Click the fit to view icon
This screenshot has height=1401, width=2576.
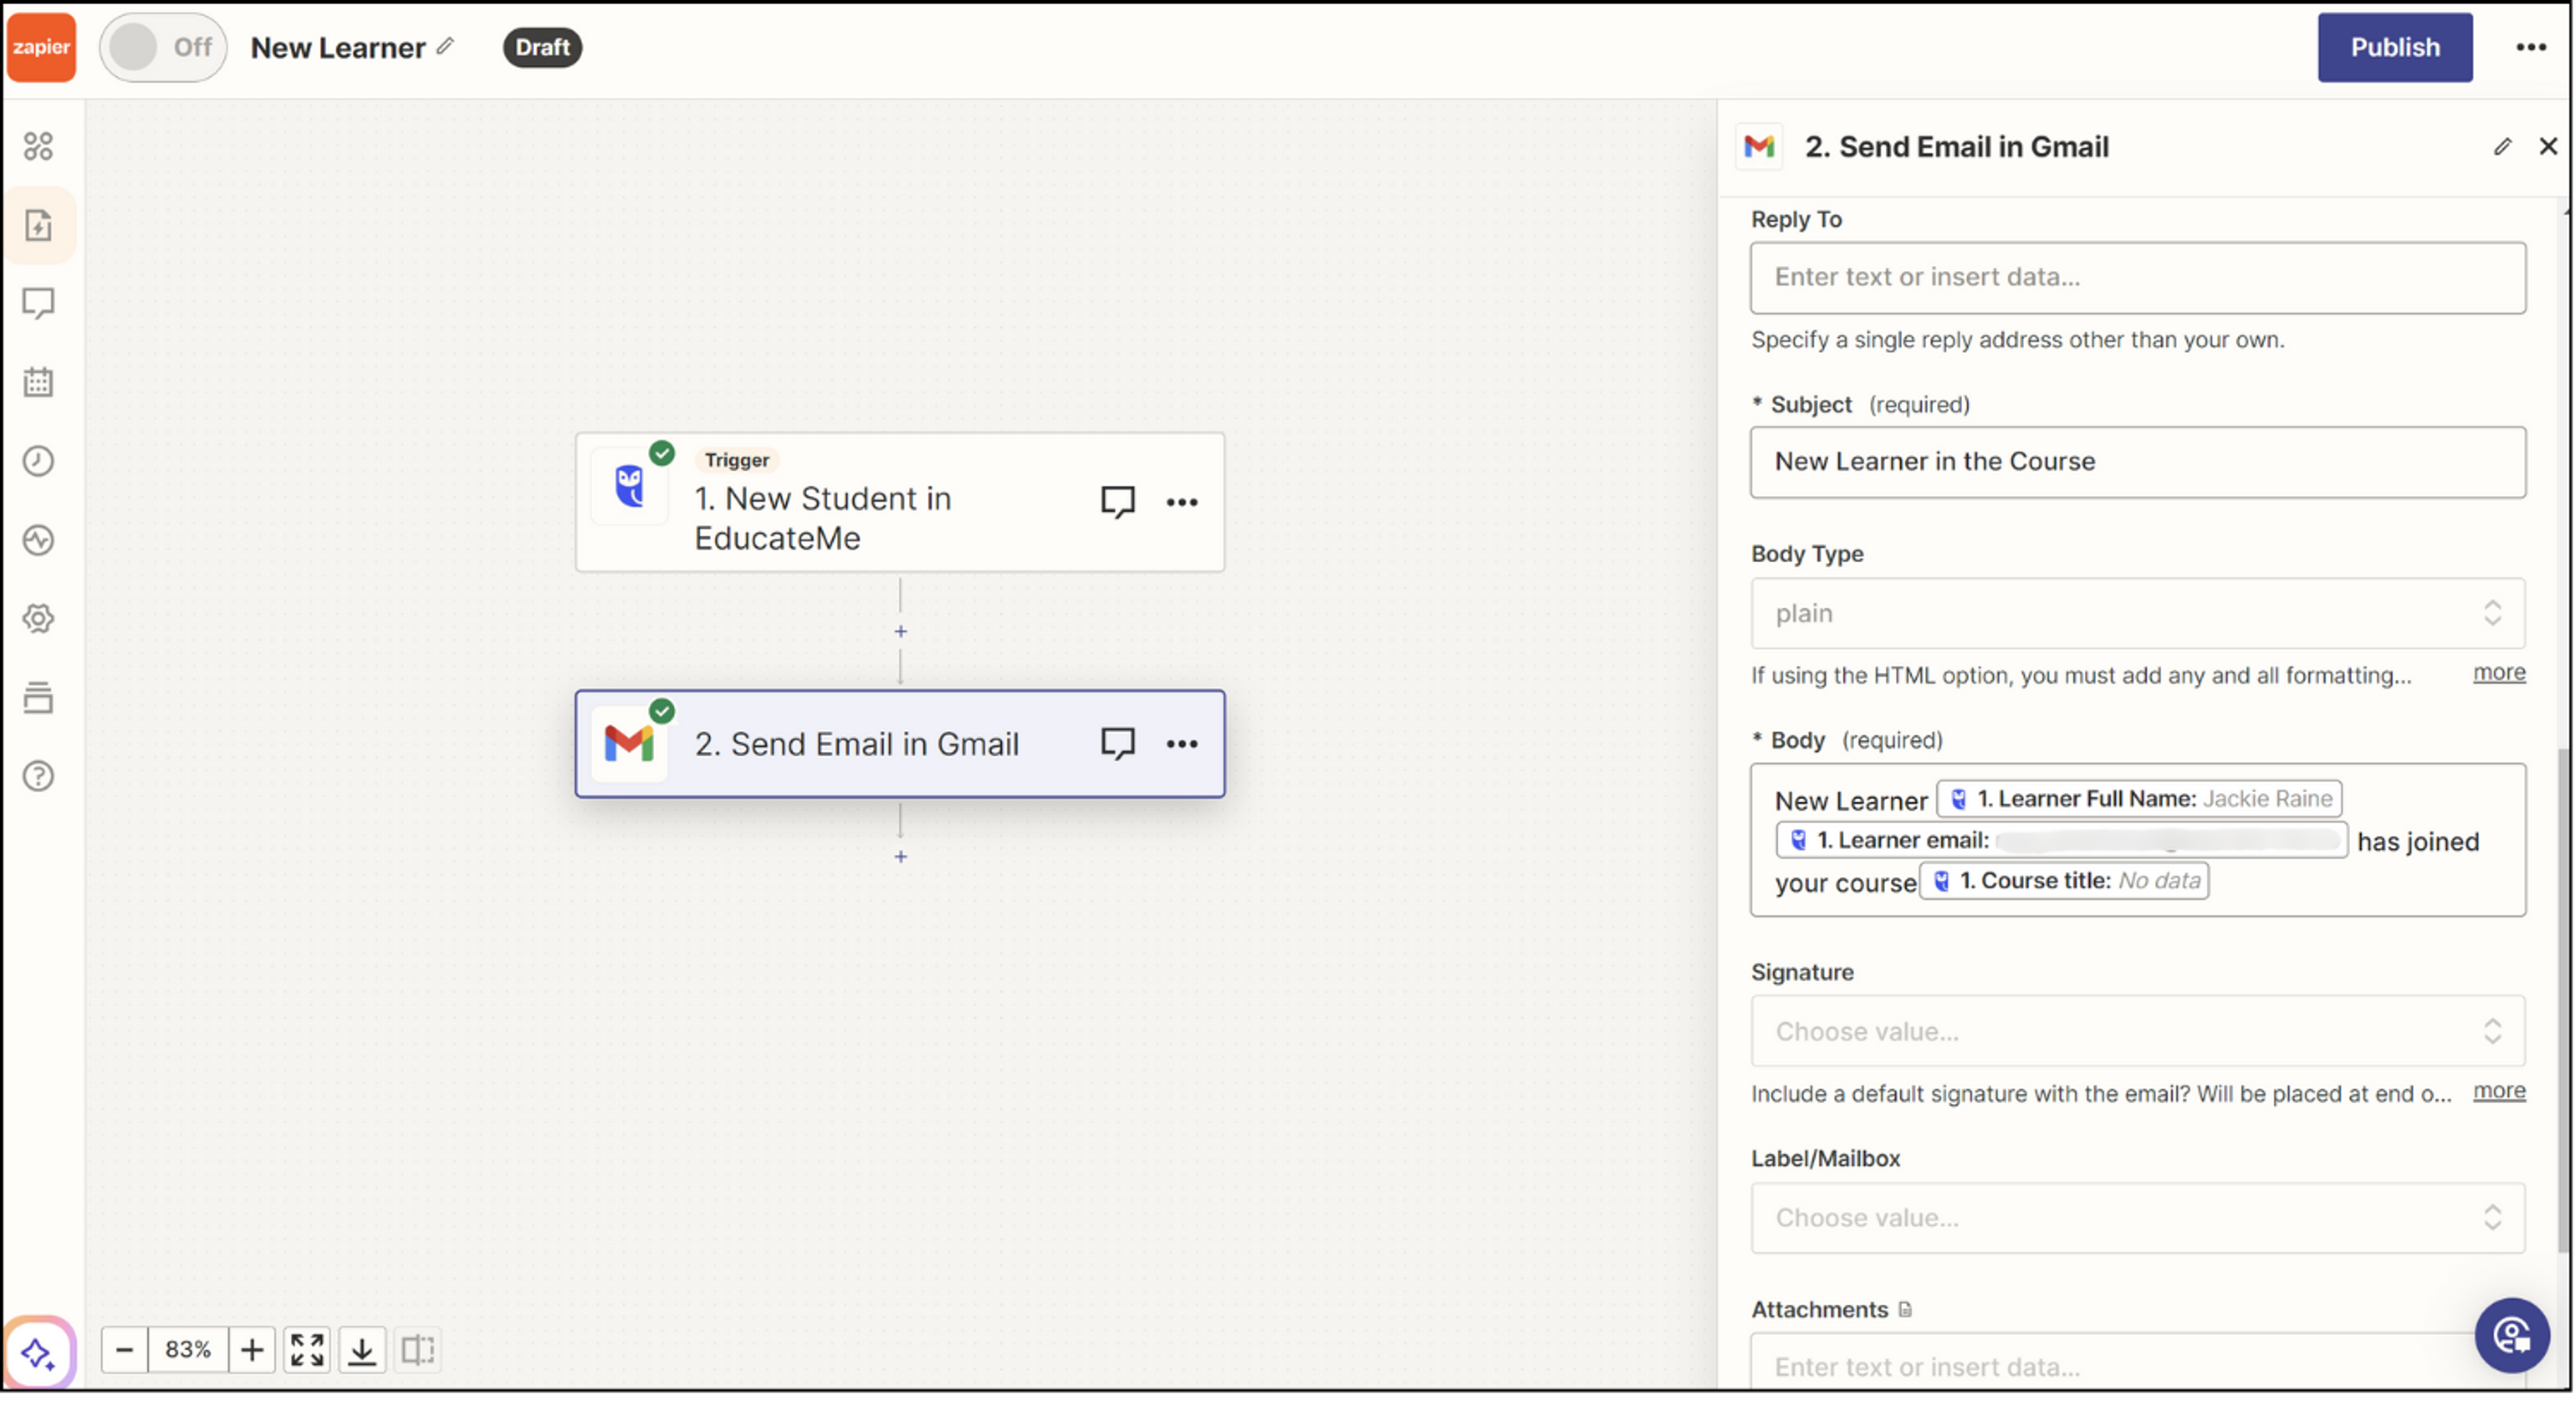point(307,1350)
